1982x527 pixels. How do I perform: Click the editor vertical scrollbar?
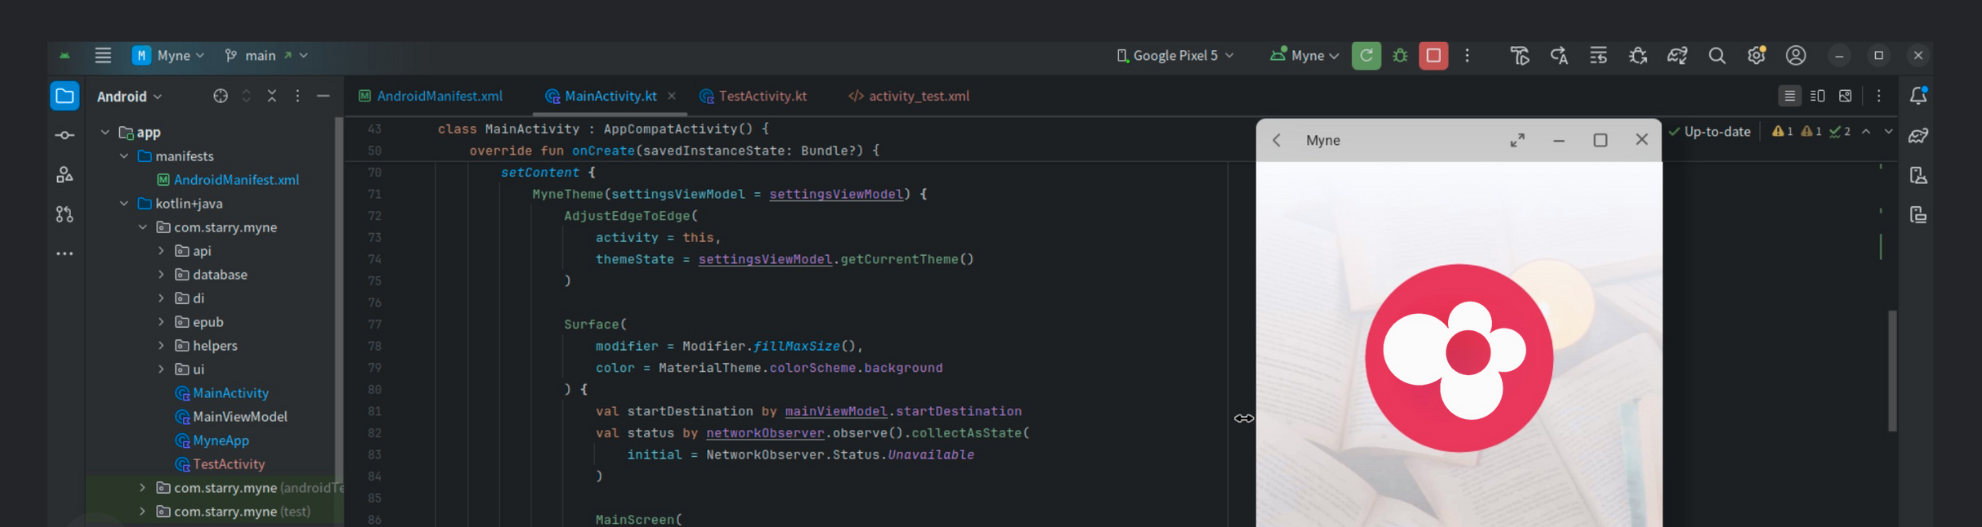(x=1892, y=370)
